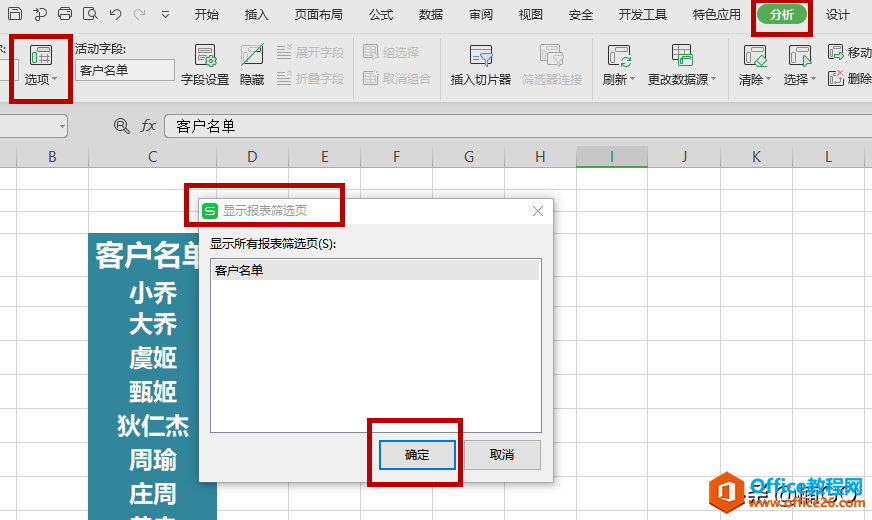Click the 隐藏 hide icon
Screen dimensions: 872x520
coord(252,66)
